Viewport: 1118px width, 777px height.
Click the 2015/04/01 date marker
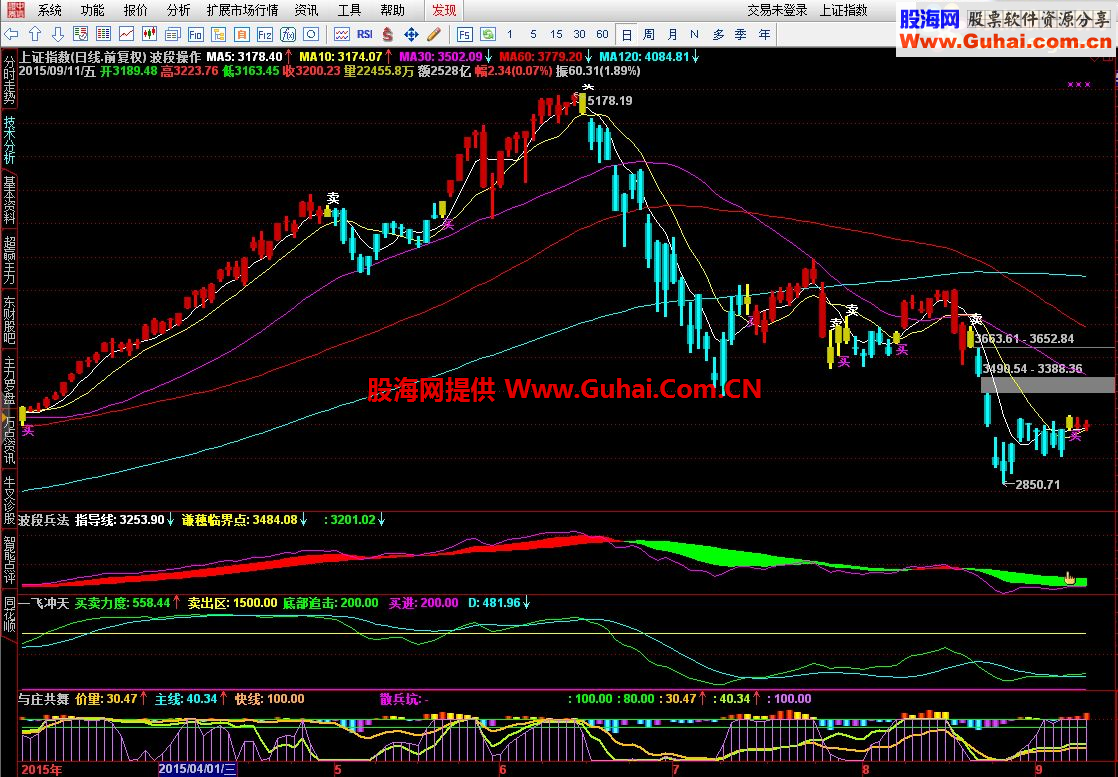[x=197, y=769]
